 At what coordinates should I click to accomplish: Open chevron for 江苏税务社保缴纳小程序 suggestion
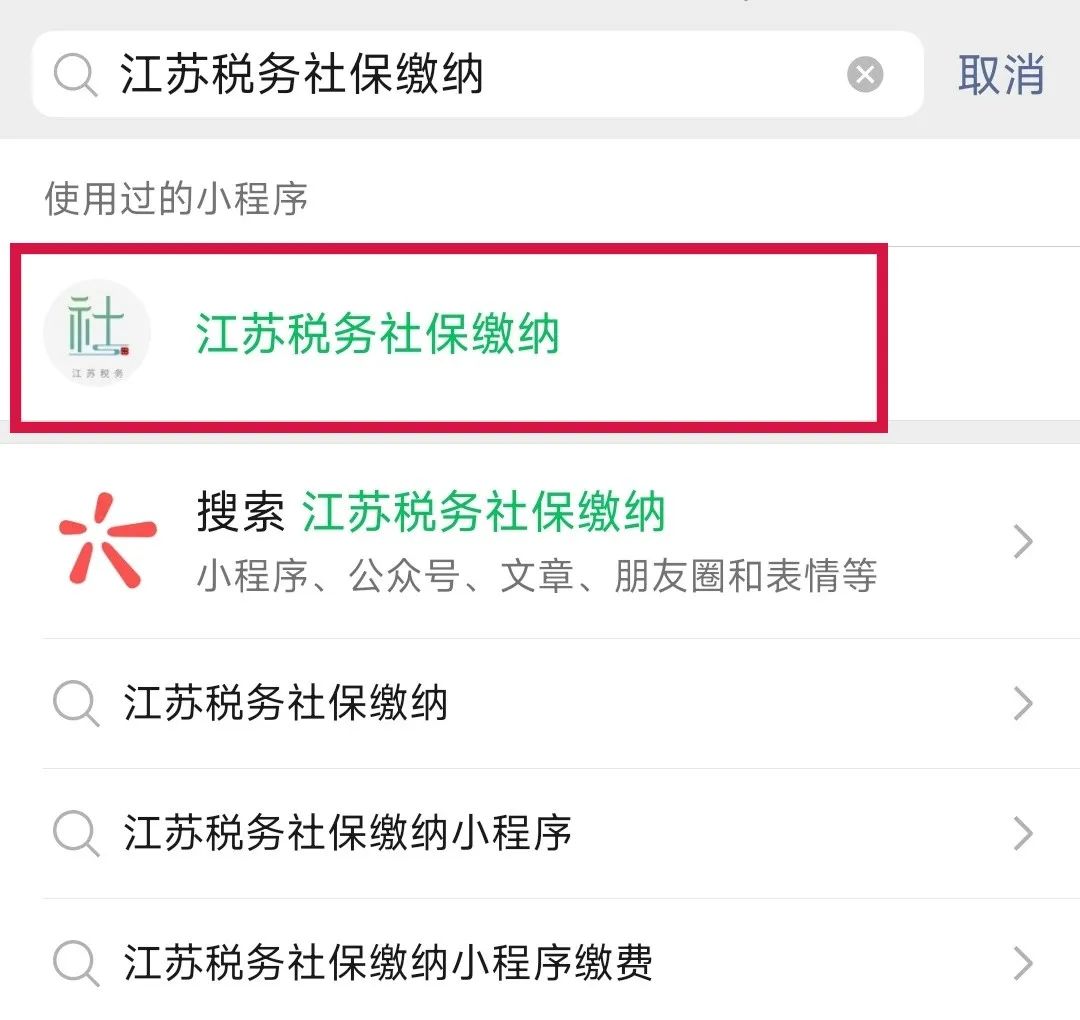(x=1024, y=833)
